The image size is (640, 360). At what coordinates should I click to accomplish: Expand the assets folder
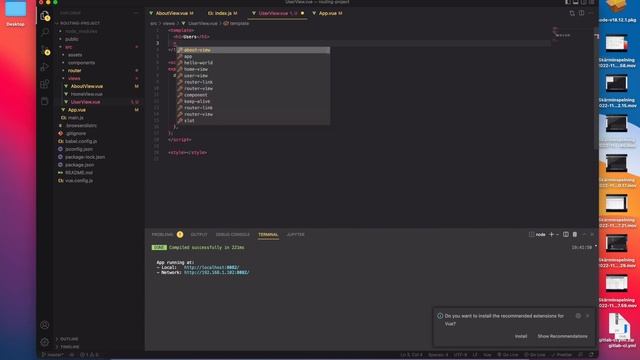coord(75,55)
